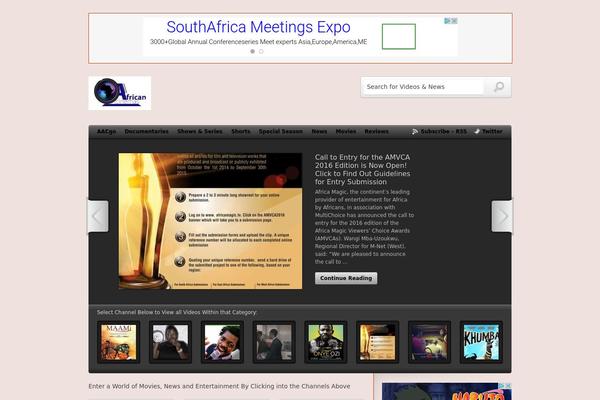Open the Documentaries menu
This screenshot has width=600, height=400.
point(147,131)
